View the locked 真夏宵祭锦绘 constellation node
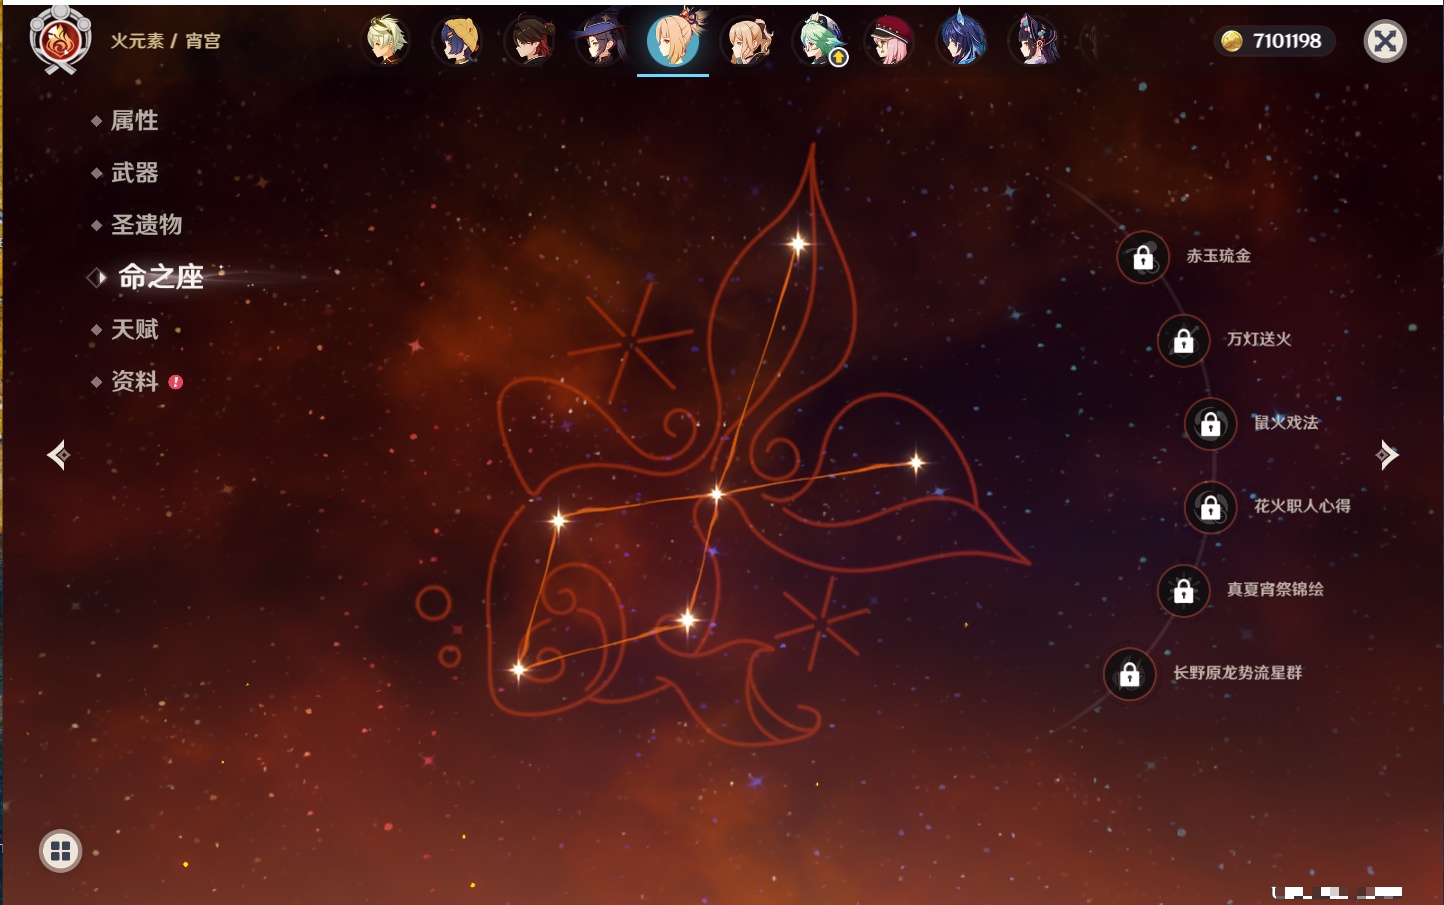Screen dimensions: 1444x905 1184,590
